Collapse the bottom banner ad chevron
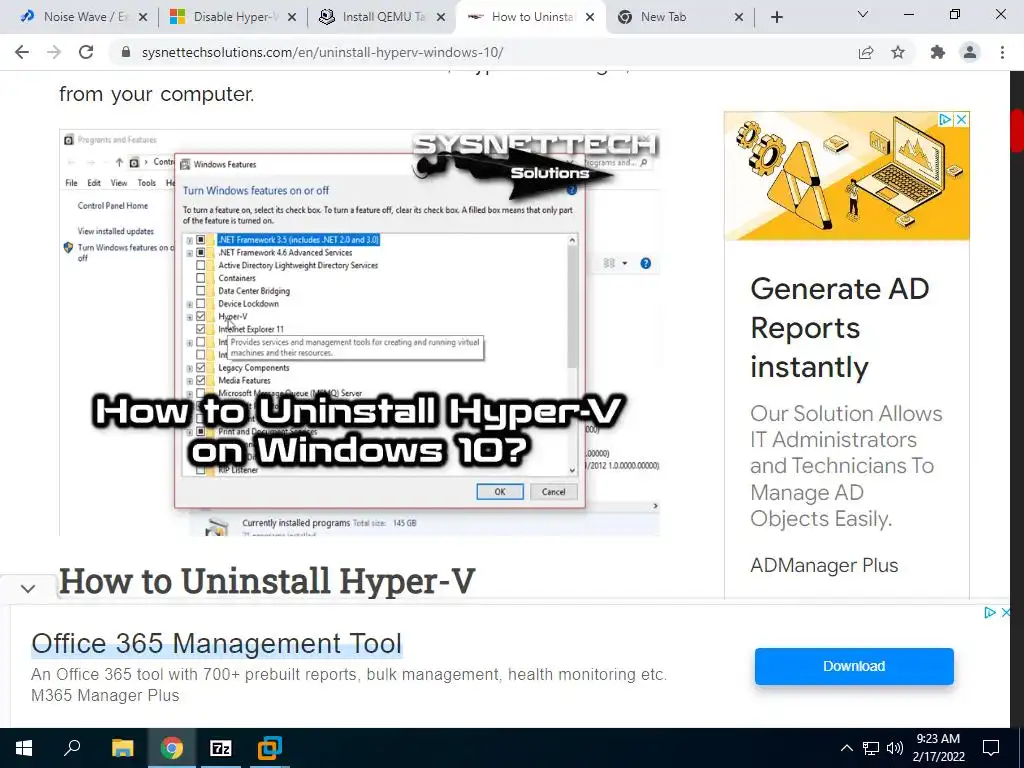The width and height of the screenshot is (1024, 768). (27, 588)
